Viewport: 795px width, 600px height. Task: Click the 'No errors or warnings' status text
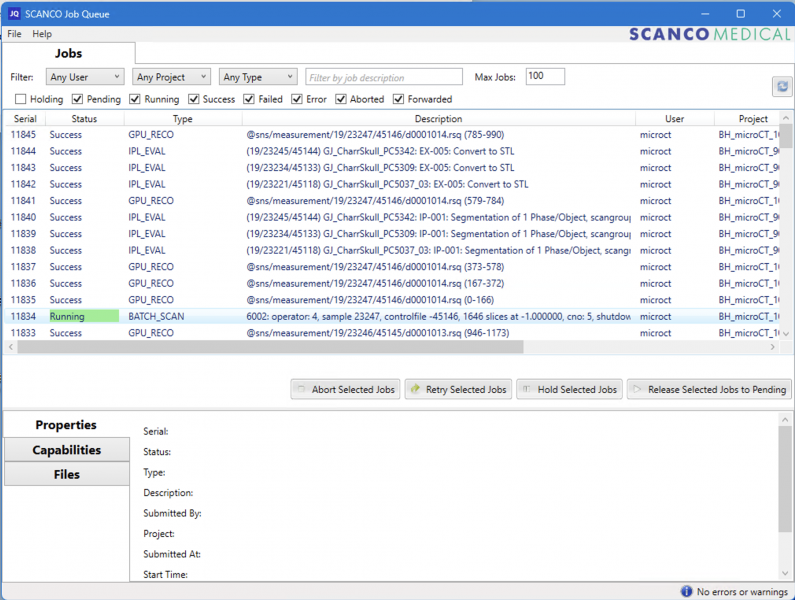click(742, 591)
